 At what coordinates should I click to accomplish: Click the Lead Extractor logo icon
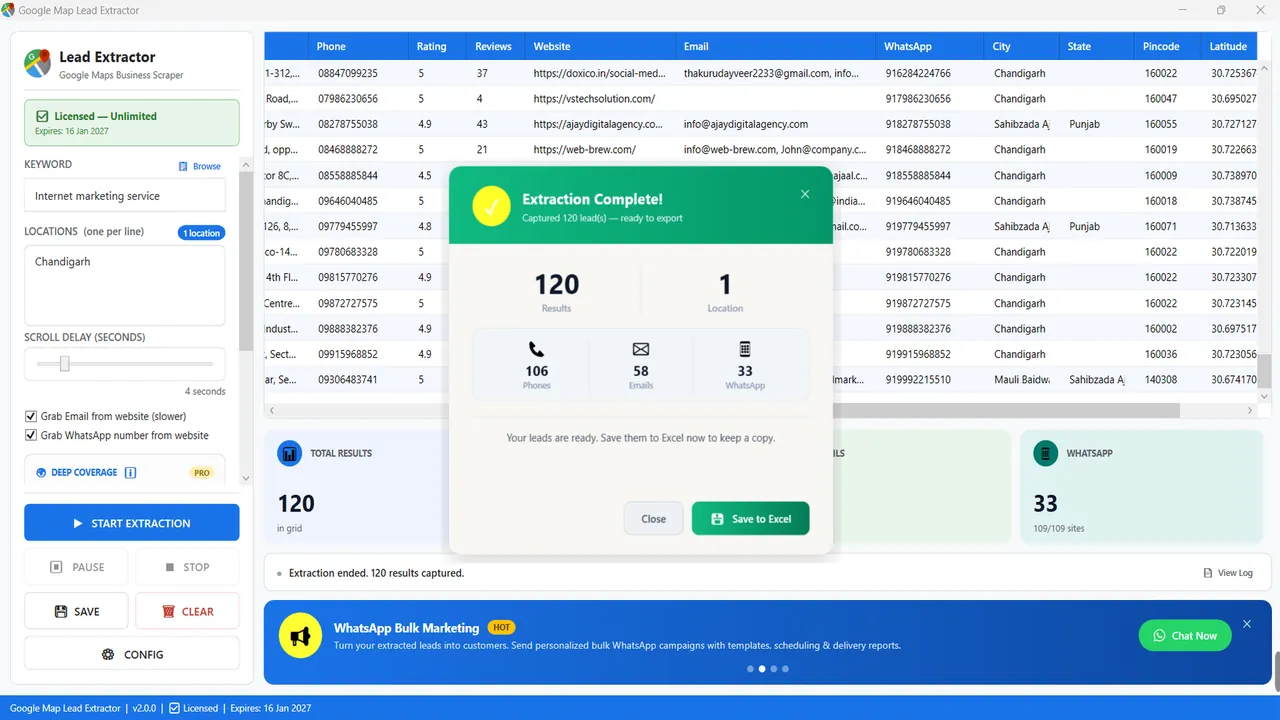pyautogui.click(x=38, y=64)
